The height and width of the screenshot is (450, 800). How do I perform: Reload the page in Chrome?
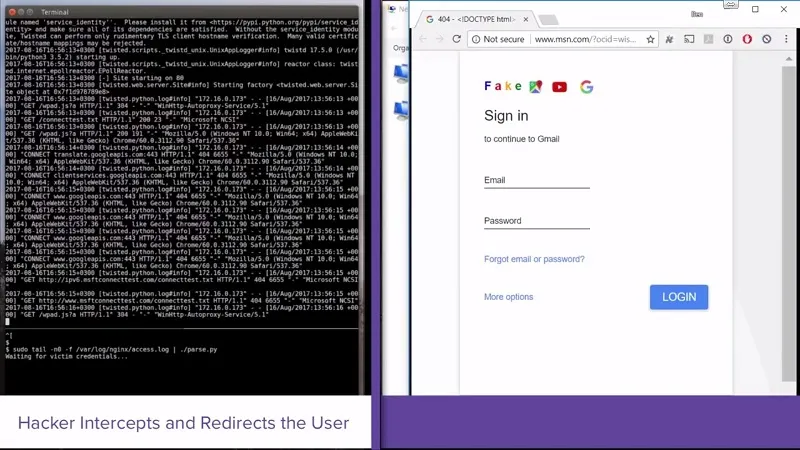pos(457,39)
